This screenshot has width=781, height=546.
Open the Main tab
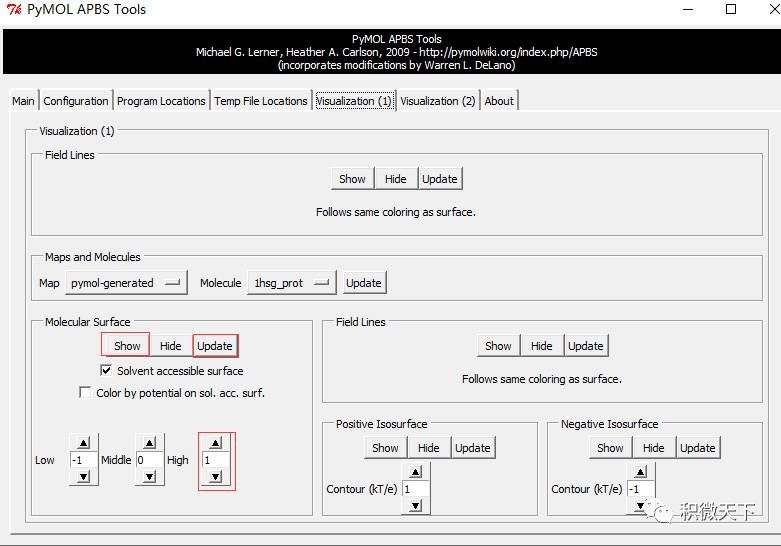click(23, 101)
